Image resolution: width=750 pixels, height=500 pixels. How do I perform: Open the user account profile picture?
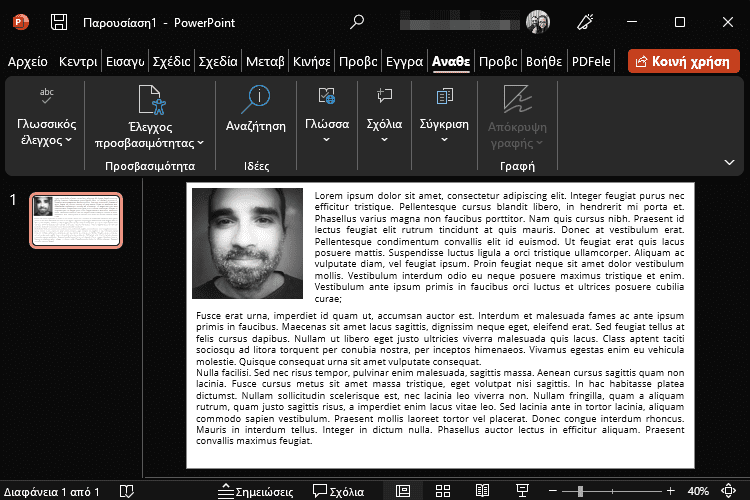pyautogui.click(x=538, y=22)
